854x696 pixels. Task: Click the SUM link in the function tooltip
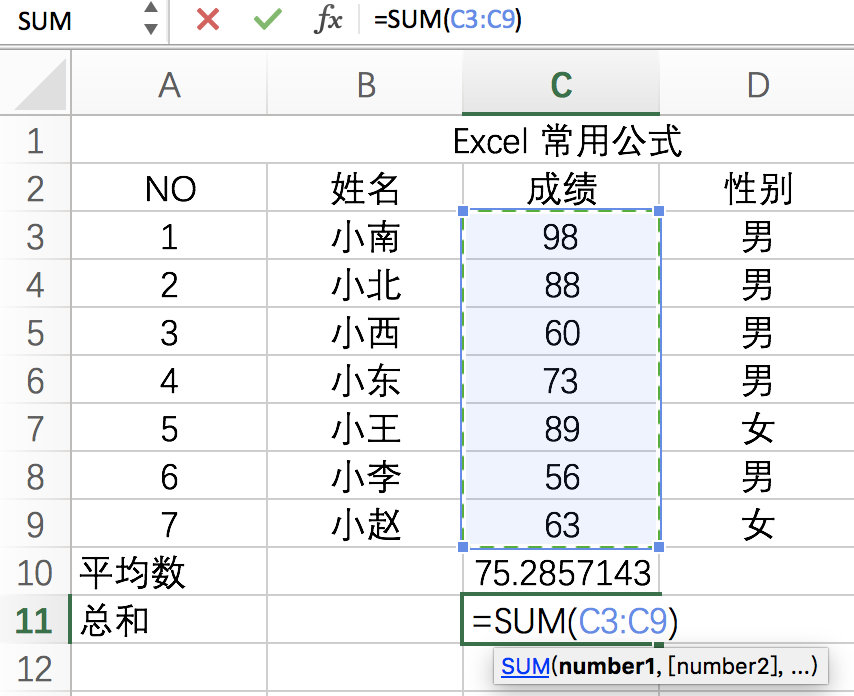(522, 666)
